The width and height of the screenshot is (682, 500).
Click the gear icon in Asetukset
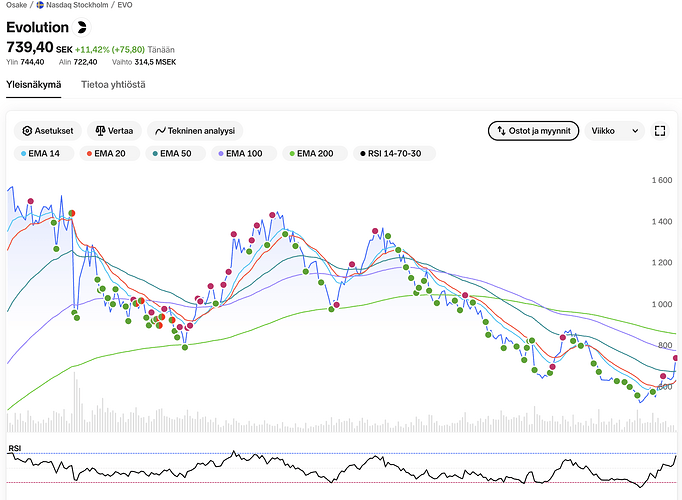27,131
